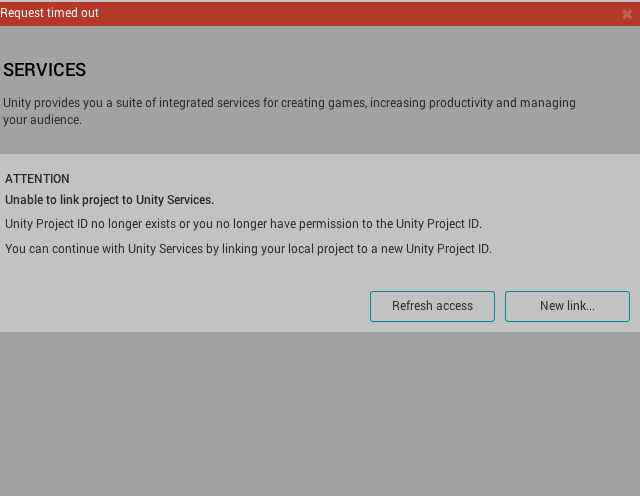Image resolution: width=640 pixels, height=496 pixels.
Task: Click the gap between Refresh access and New link
Action: click(x=500, y=306)
